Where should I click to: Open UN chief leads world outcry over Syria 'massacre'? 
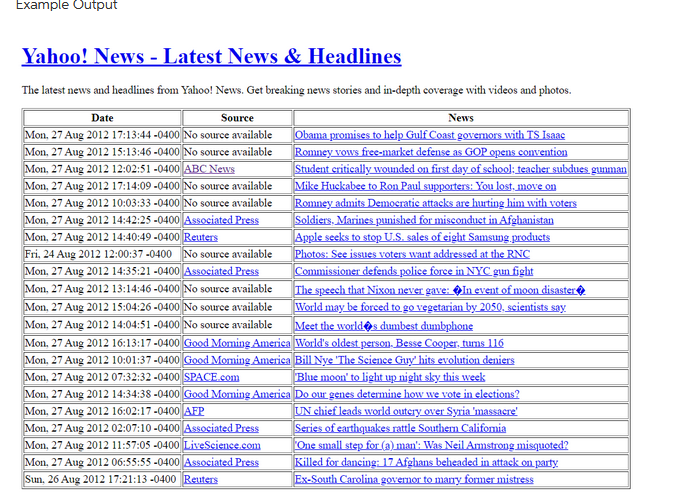(406, 411)
